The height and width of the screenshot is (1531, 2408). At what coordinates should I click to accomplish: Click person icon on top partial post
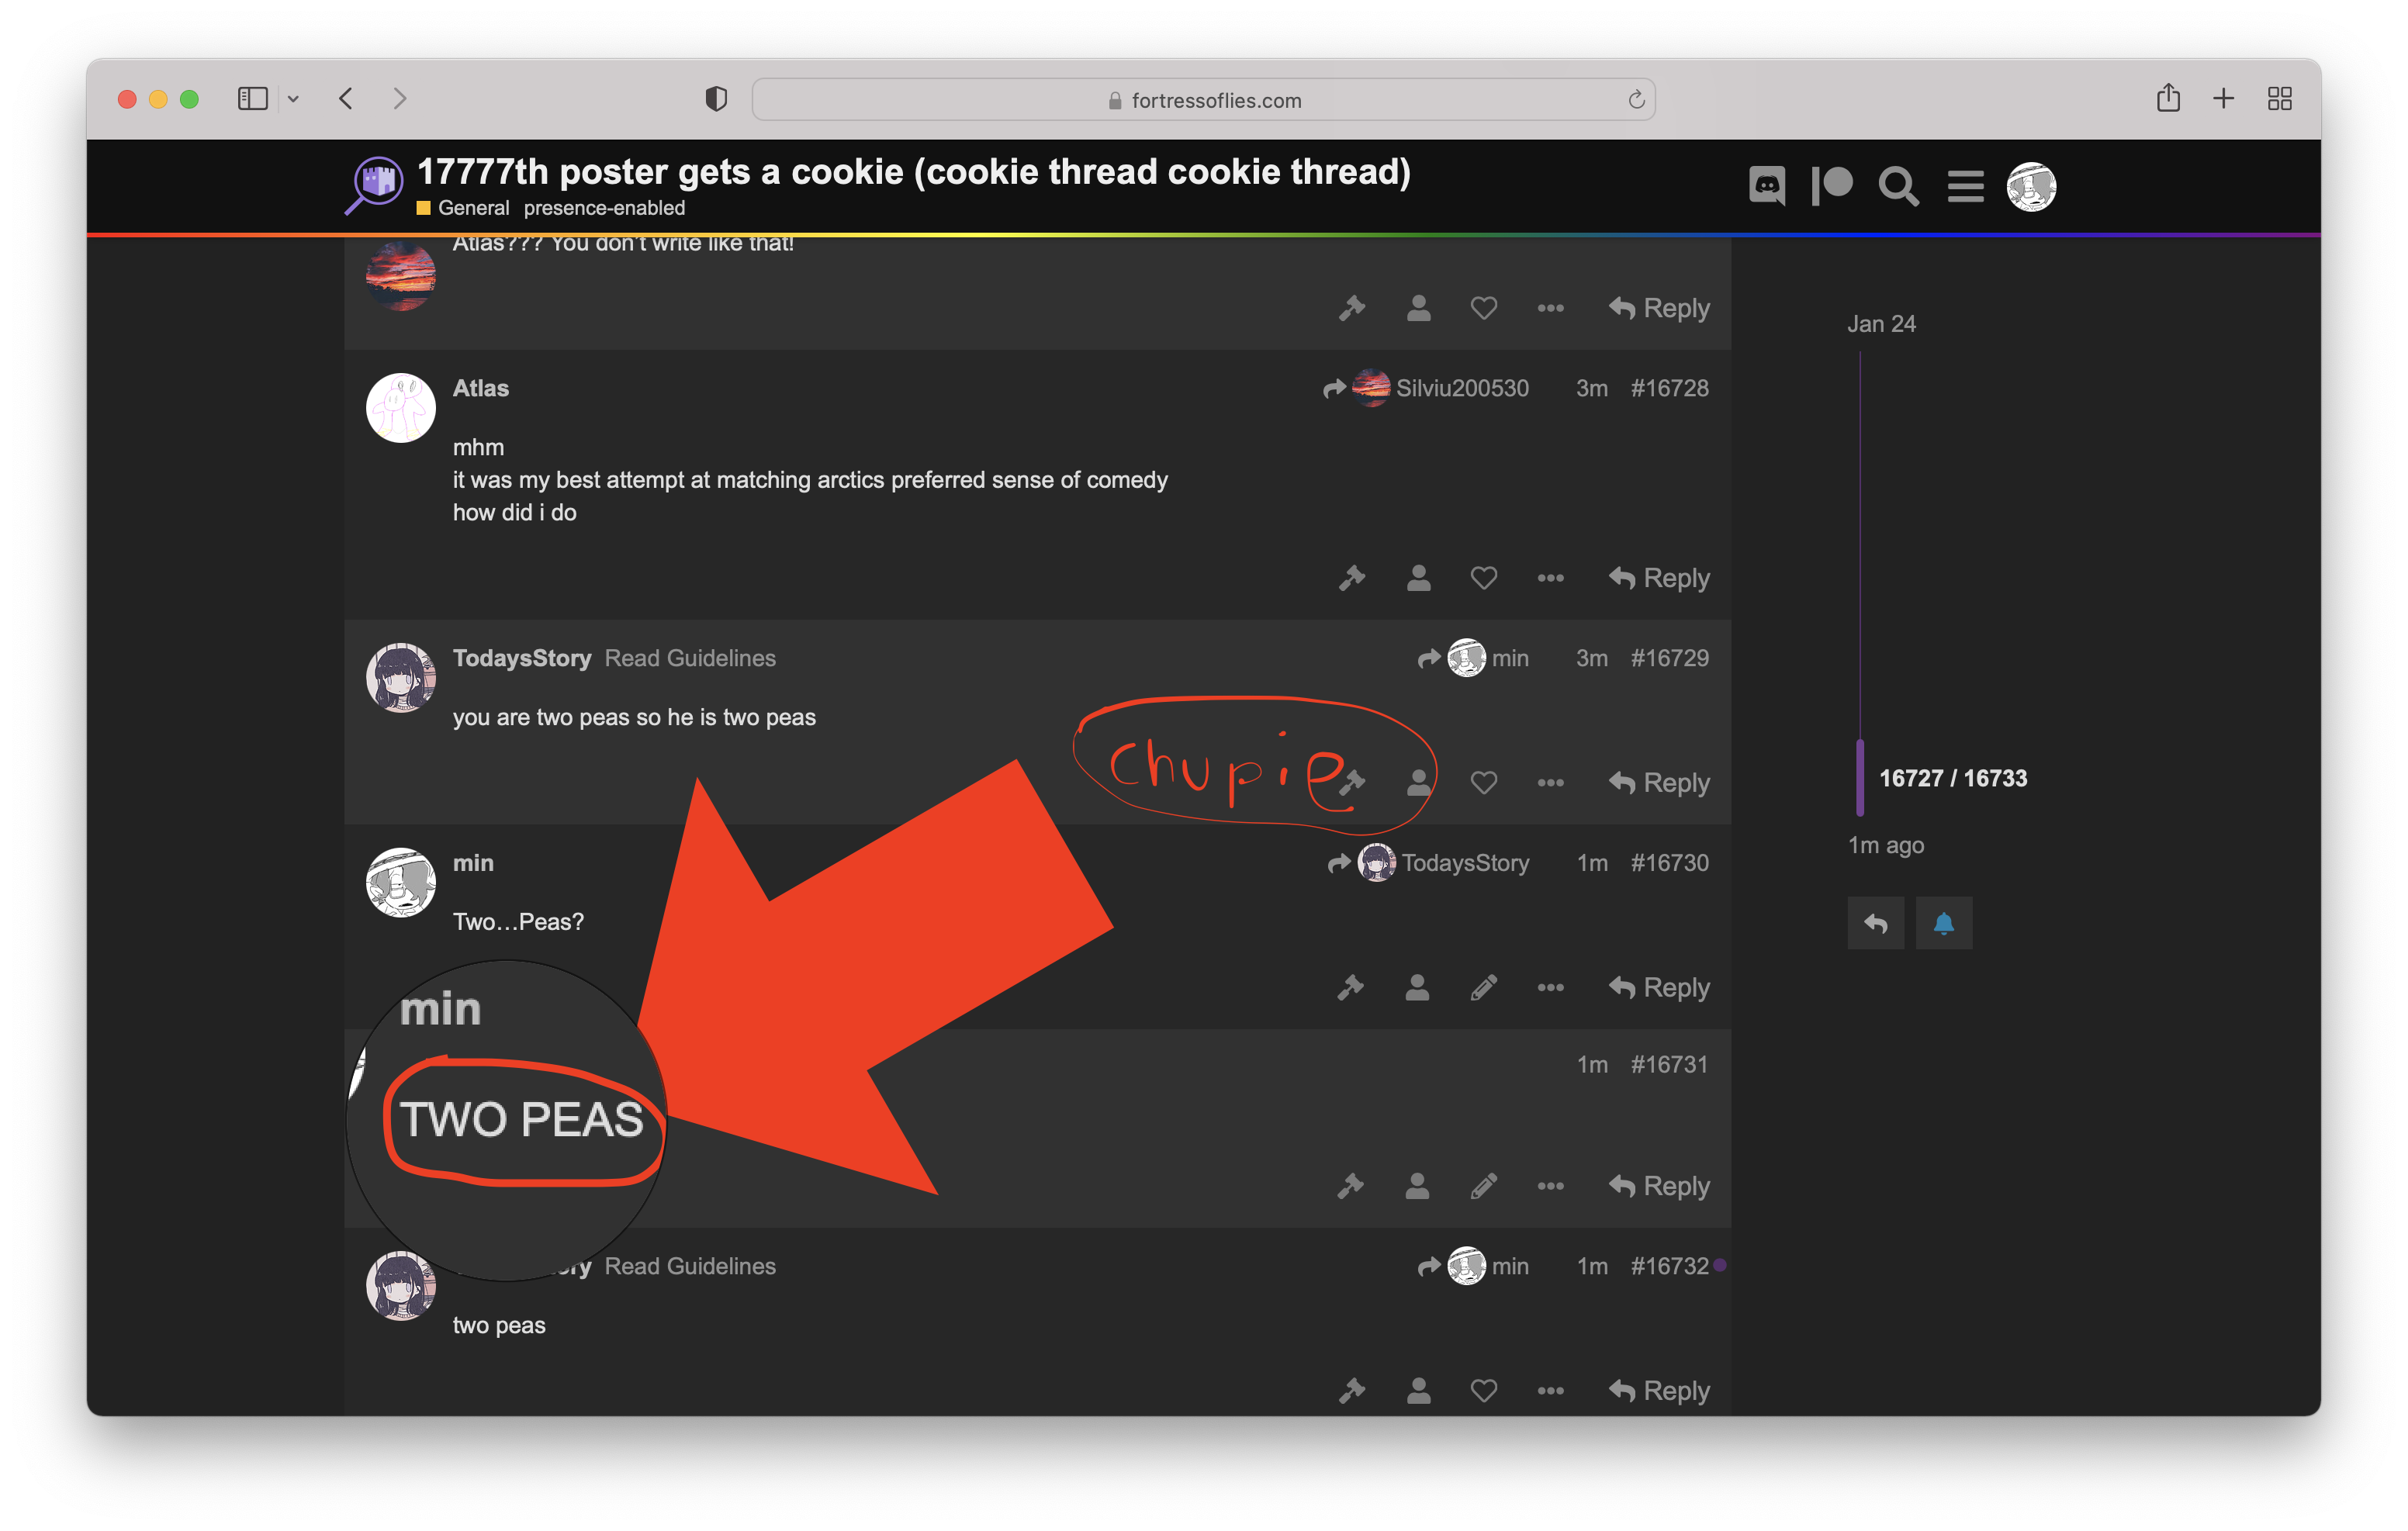[1418, 308]
